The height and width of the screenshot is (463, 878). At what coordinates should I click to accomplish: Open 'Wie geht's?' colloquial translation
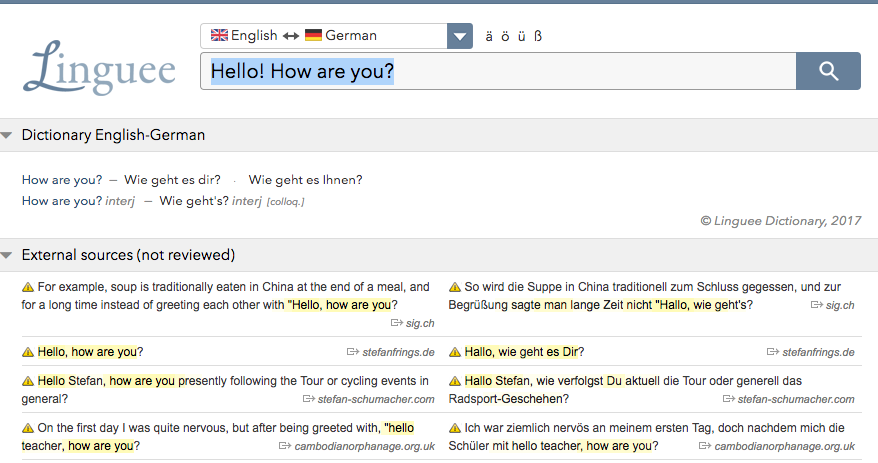tap(193, 201)
